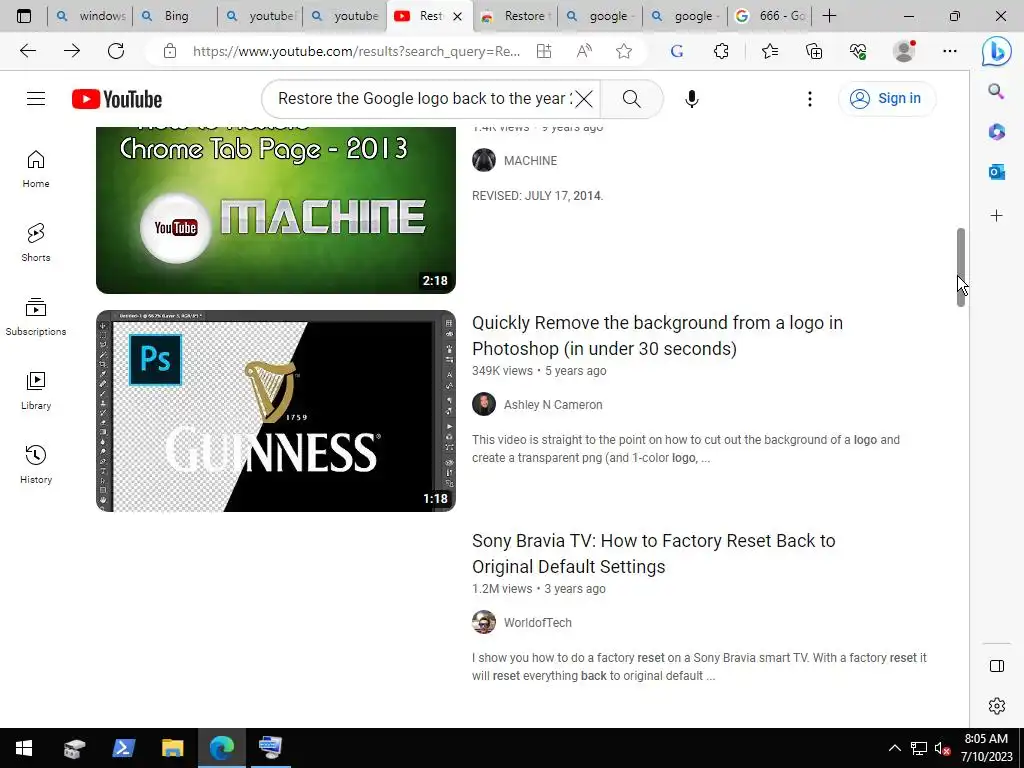1024x768 pixels.
Task: Go back with browser back arrow
Action: click(x=27, y=51)
